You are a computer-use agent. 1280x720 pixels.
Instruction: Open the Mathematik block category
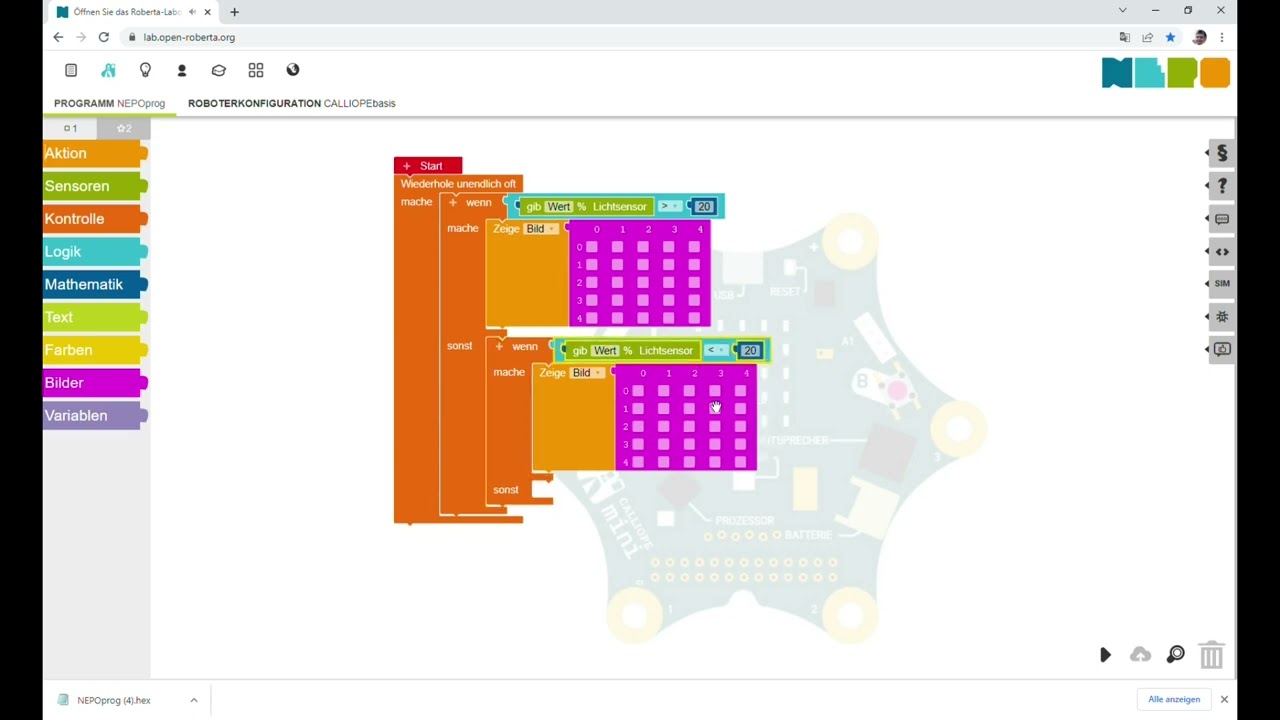pyautogui.click(x=94, y=284)
